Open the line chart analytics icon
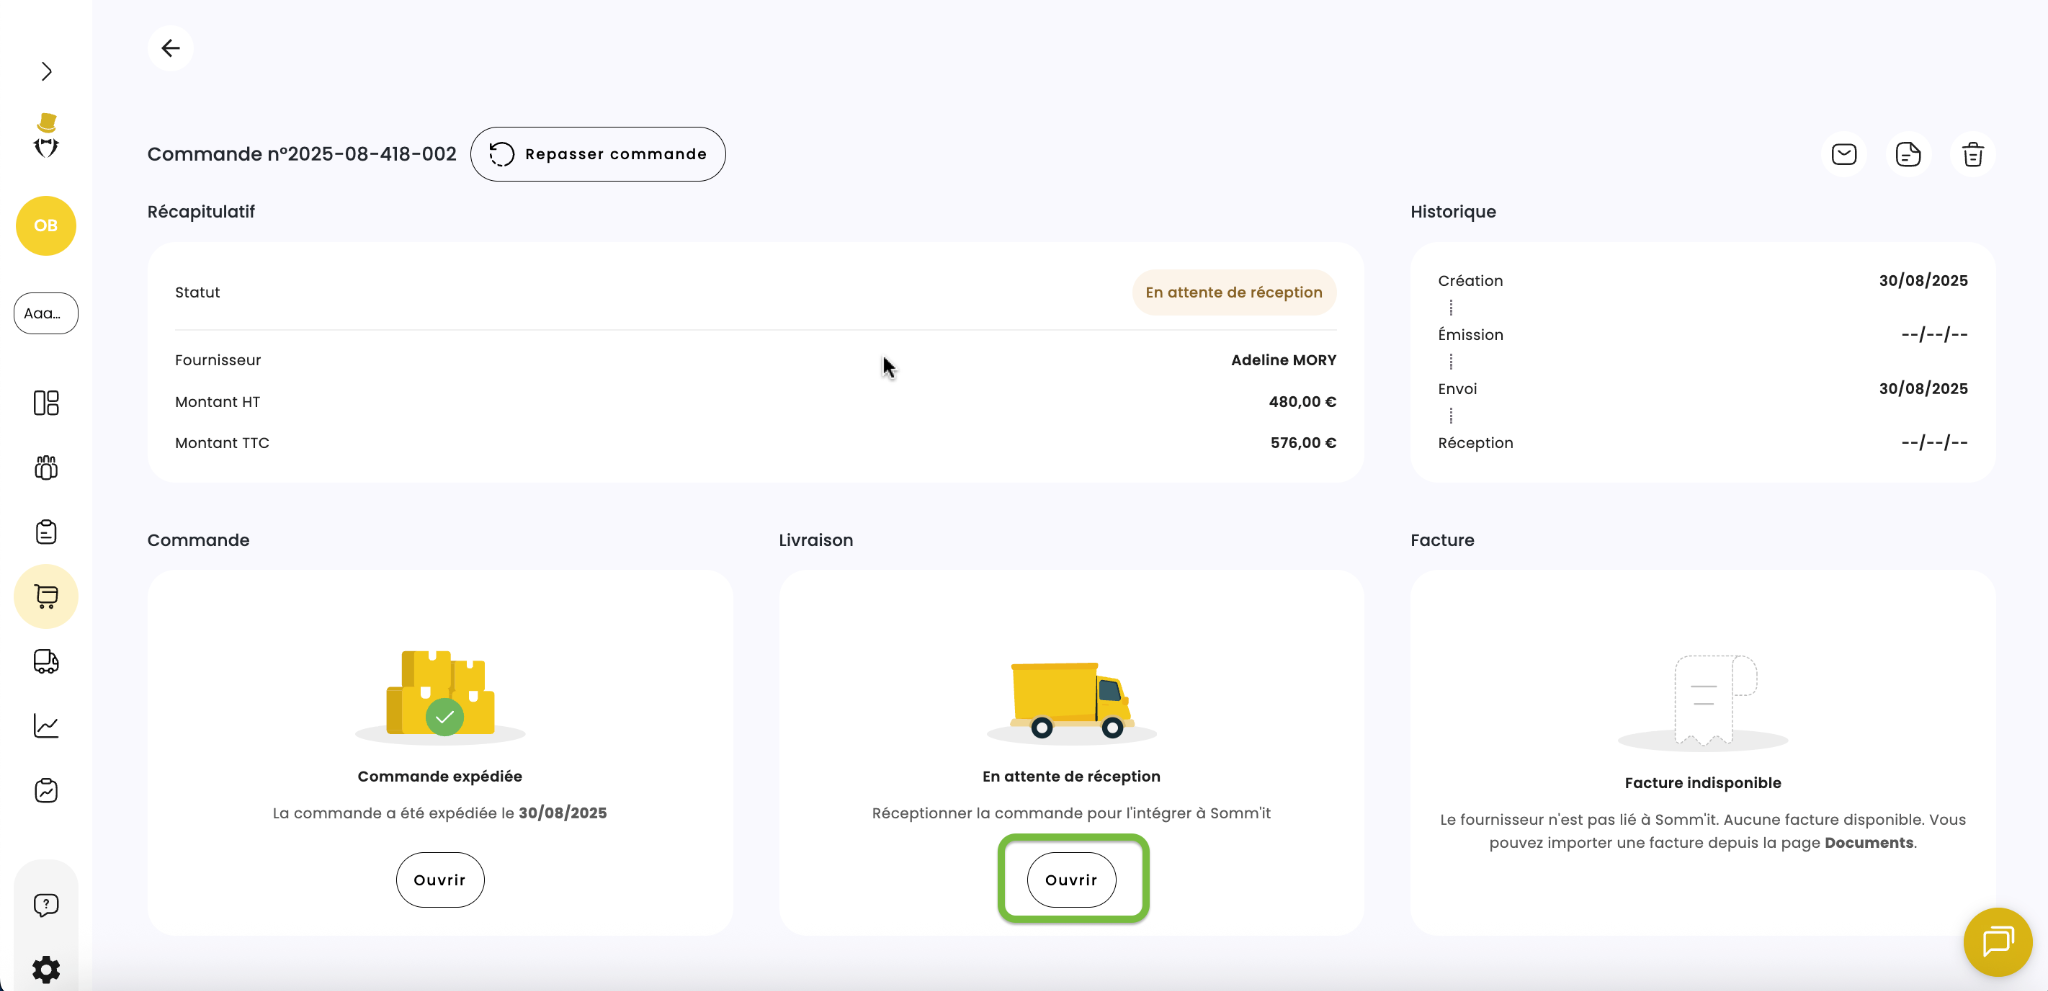2048x991 pixels. (x=46, y=726)
